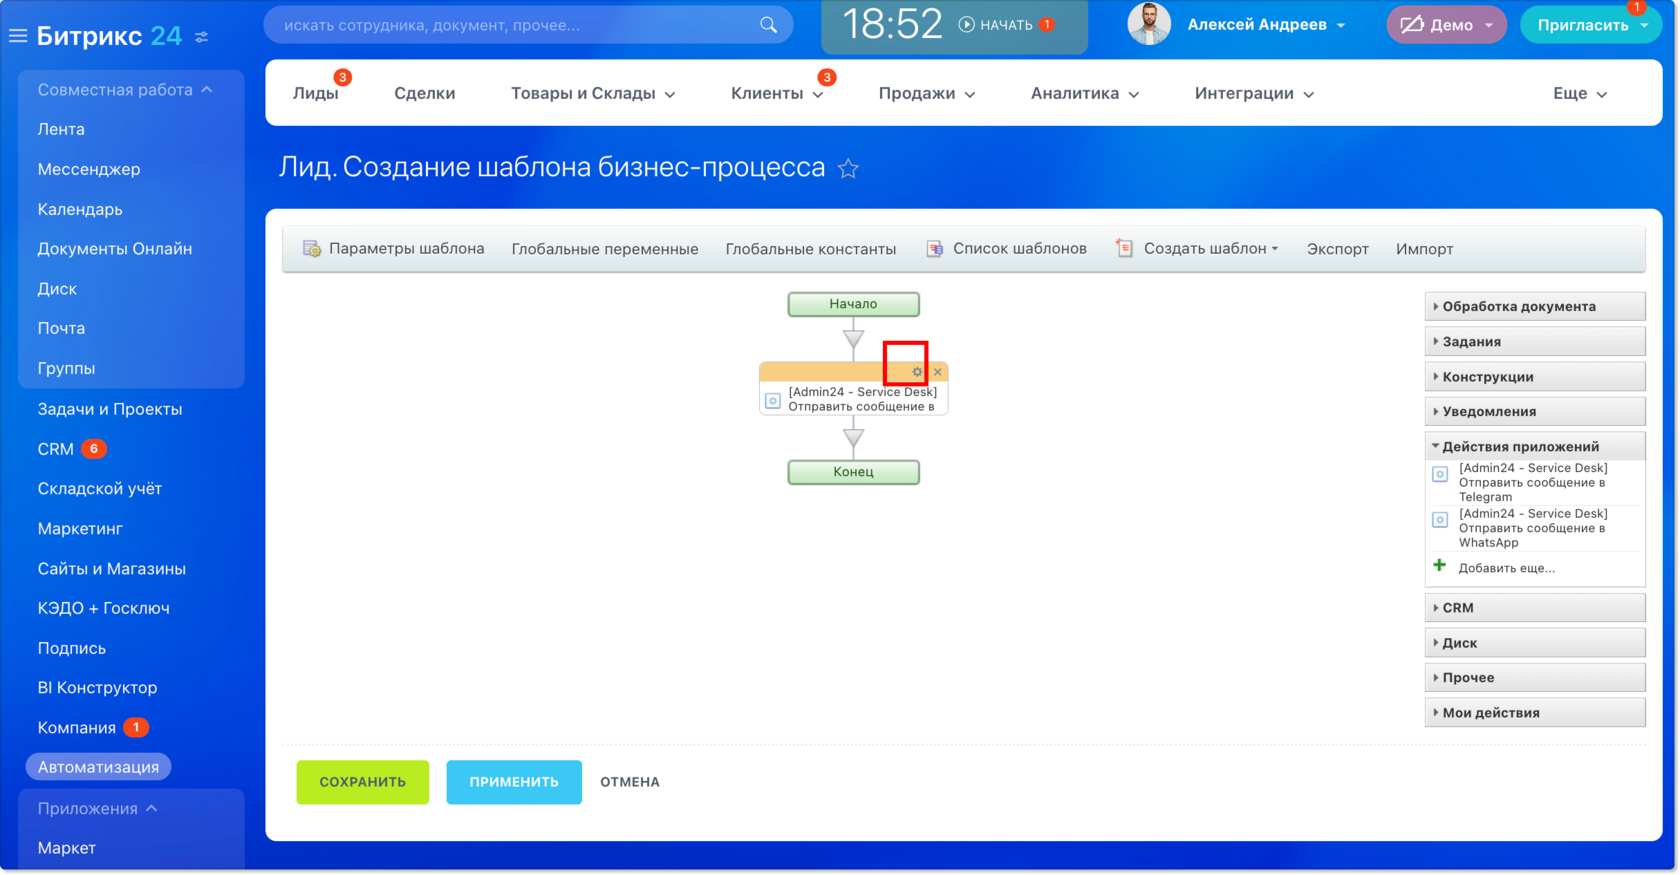This screenshot has height=875, width=1680.
Task: Click the НАЧАТЬ play icon by the clock
Action: click(966, 25)
